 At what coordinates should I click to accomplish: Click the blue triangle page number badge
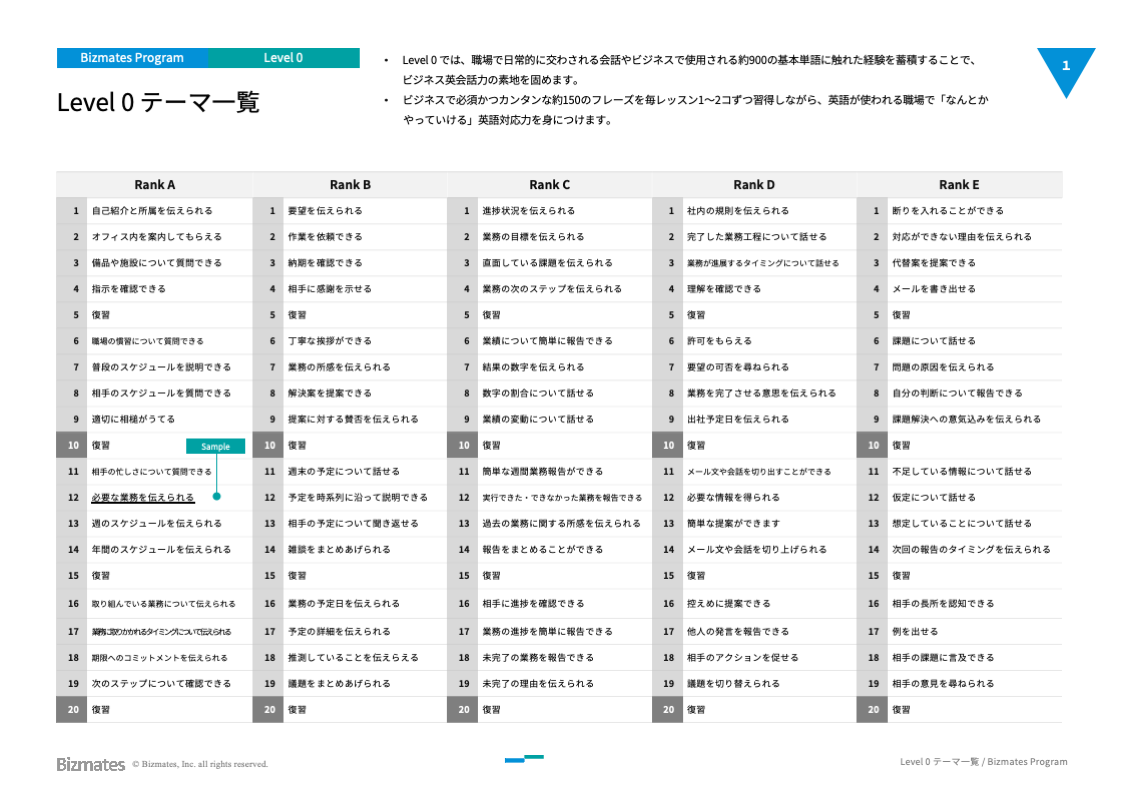click(1065, 66)
